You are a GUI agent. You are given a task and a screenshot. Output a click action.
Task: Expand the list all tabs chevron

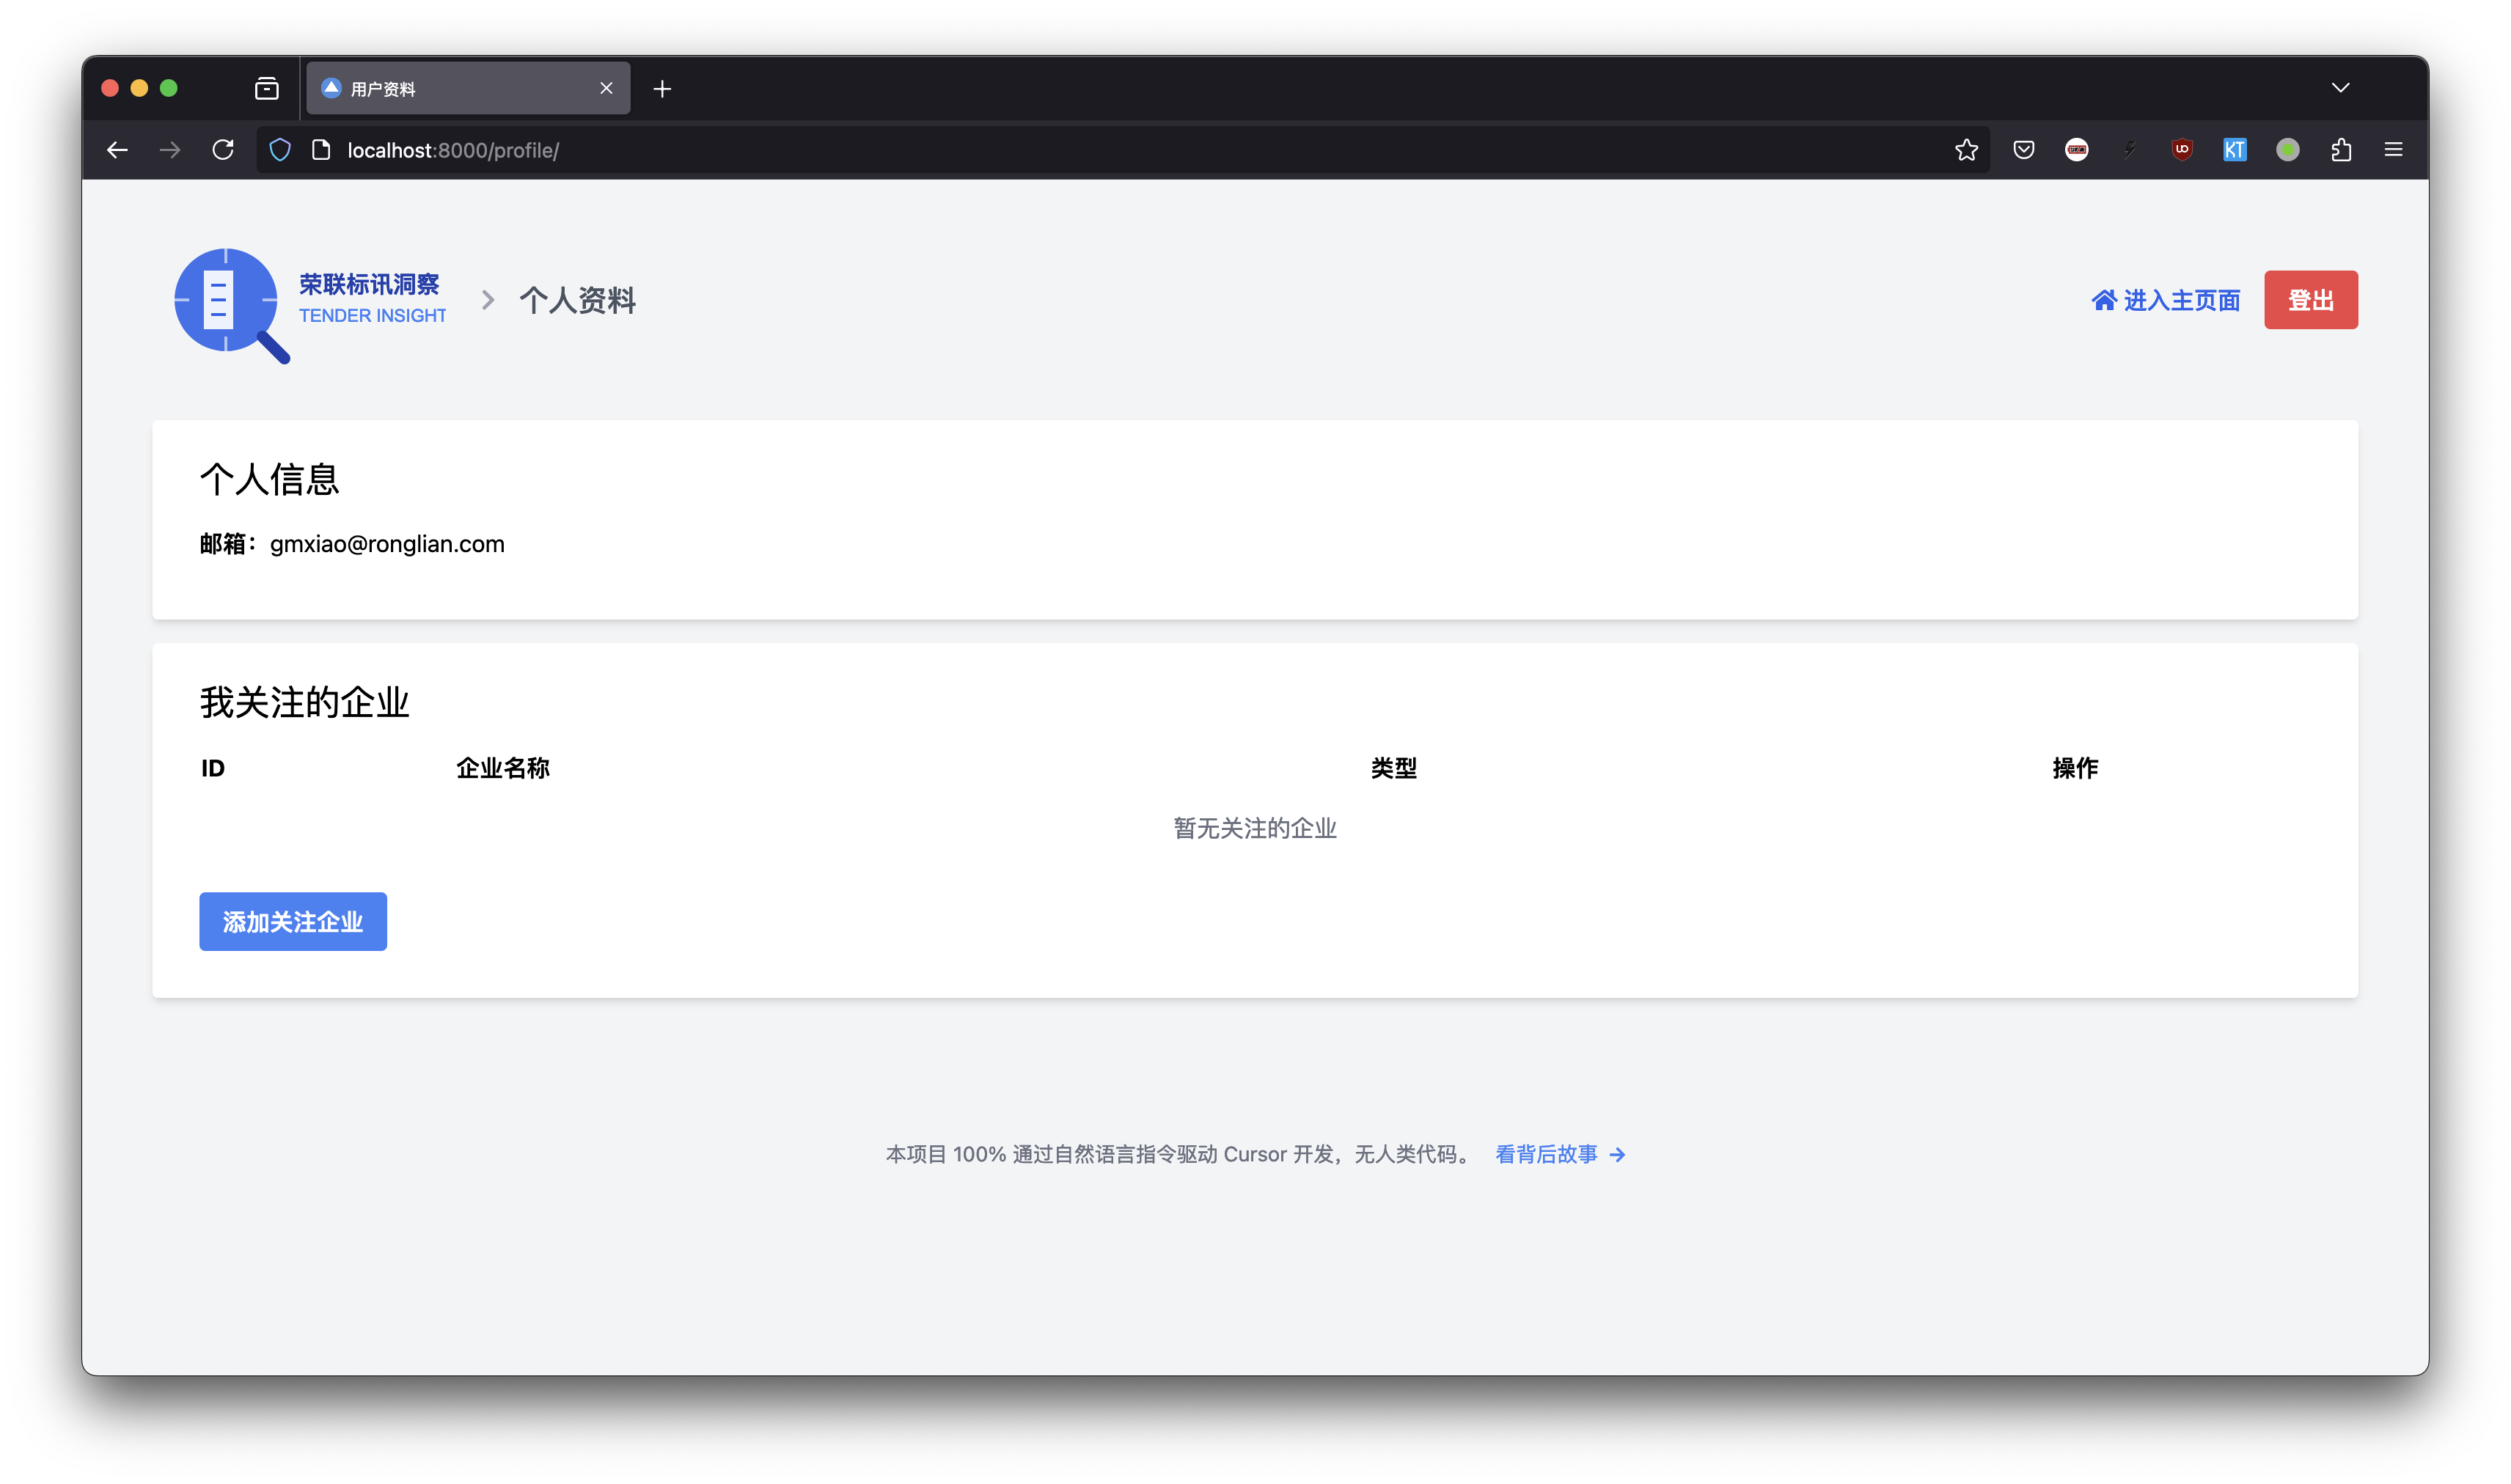tap(2340, 88)
